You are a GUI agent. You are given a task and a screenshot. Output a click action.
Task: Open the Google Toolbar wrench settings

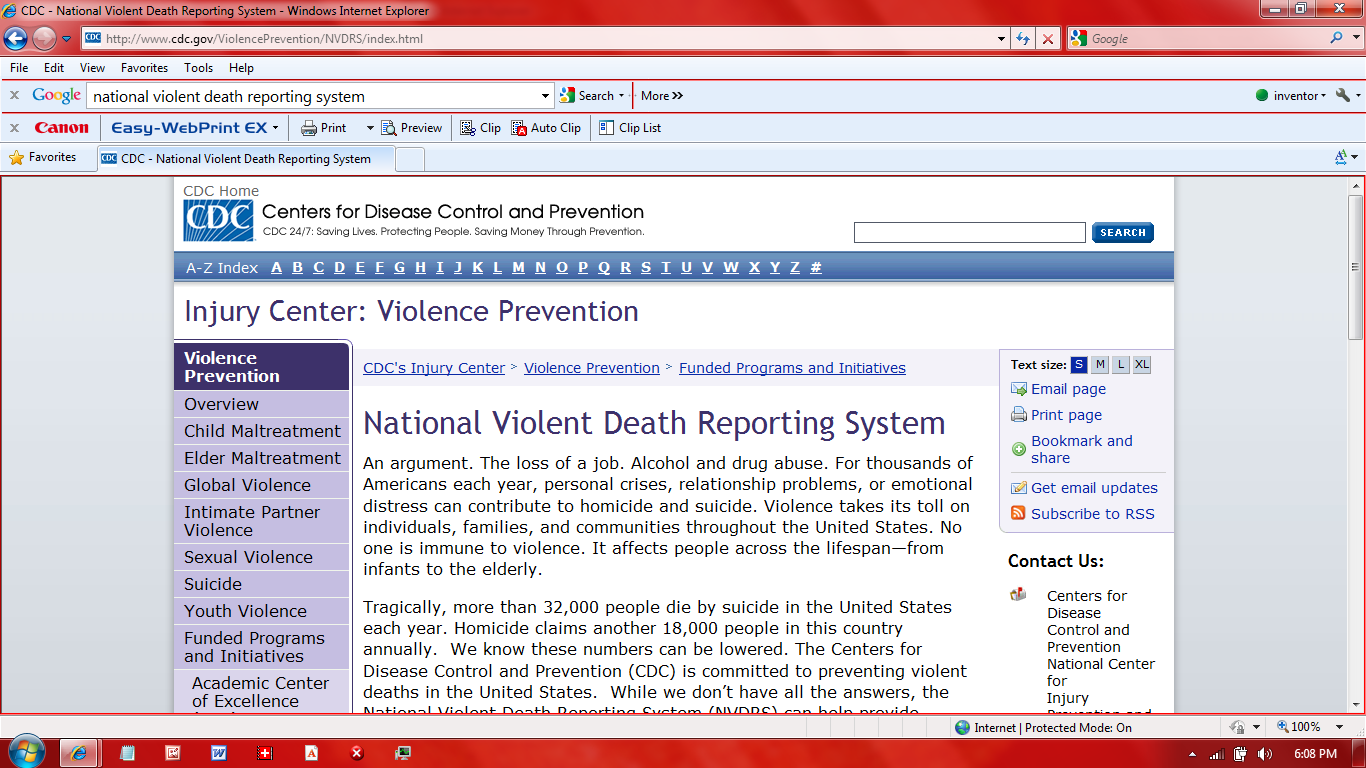click(x=1342, y=95)
